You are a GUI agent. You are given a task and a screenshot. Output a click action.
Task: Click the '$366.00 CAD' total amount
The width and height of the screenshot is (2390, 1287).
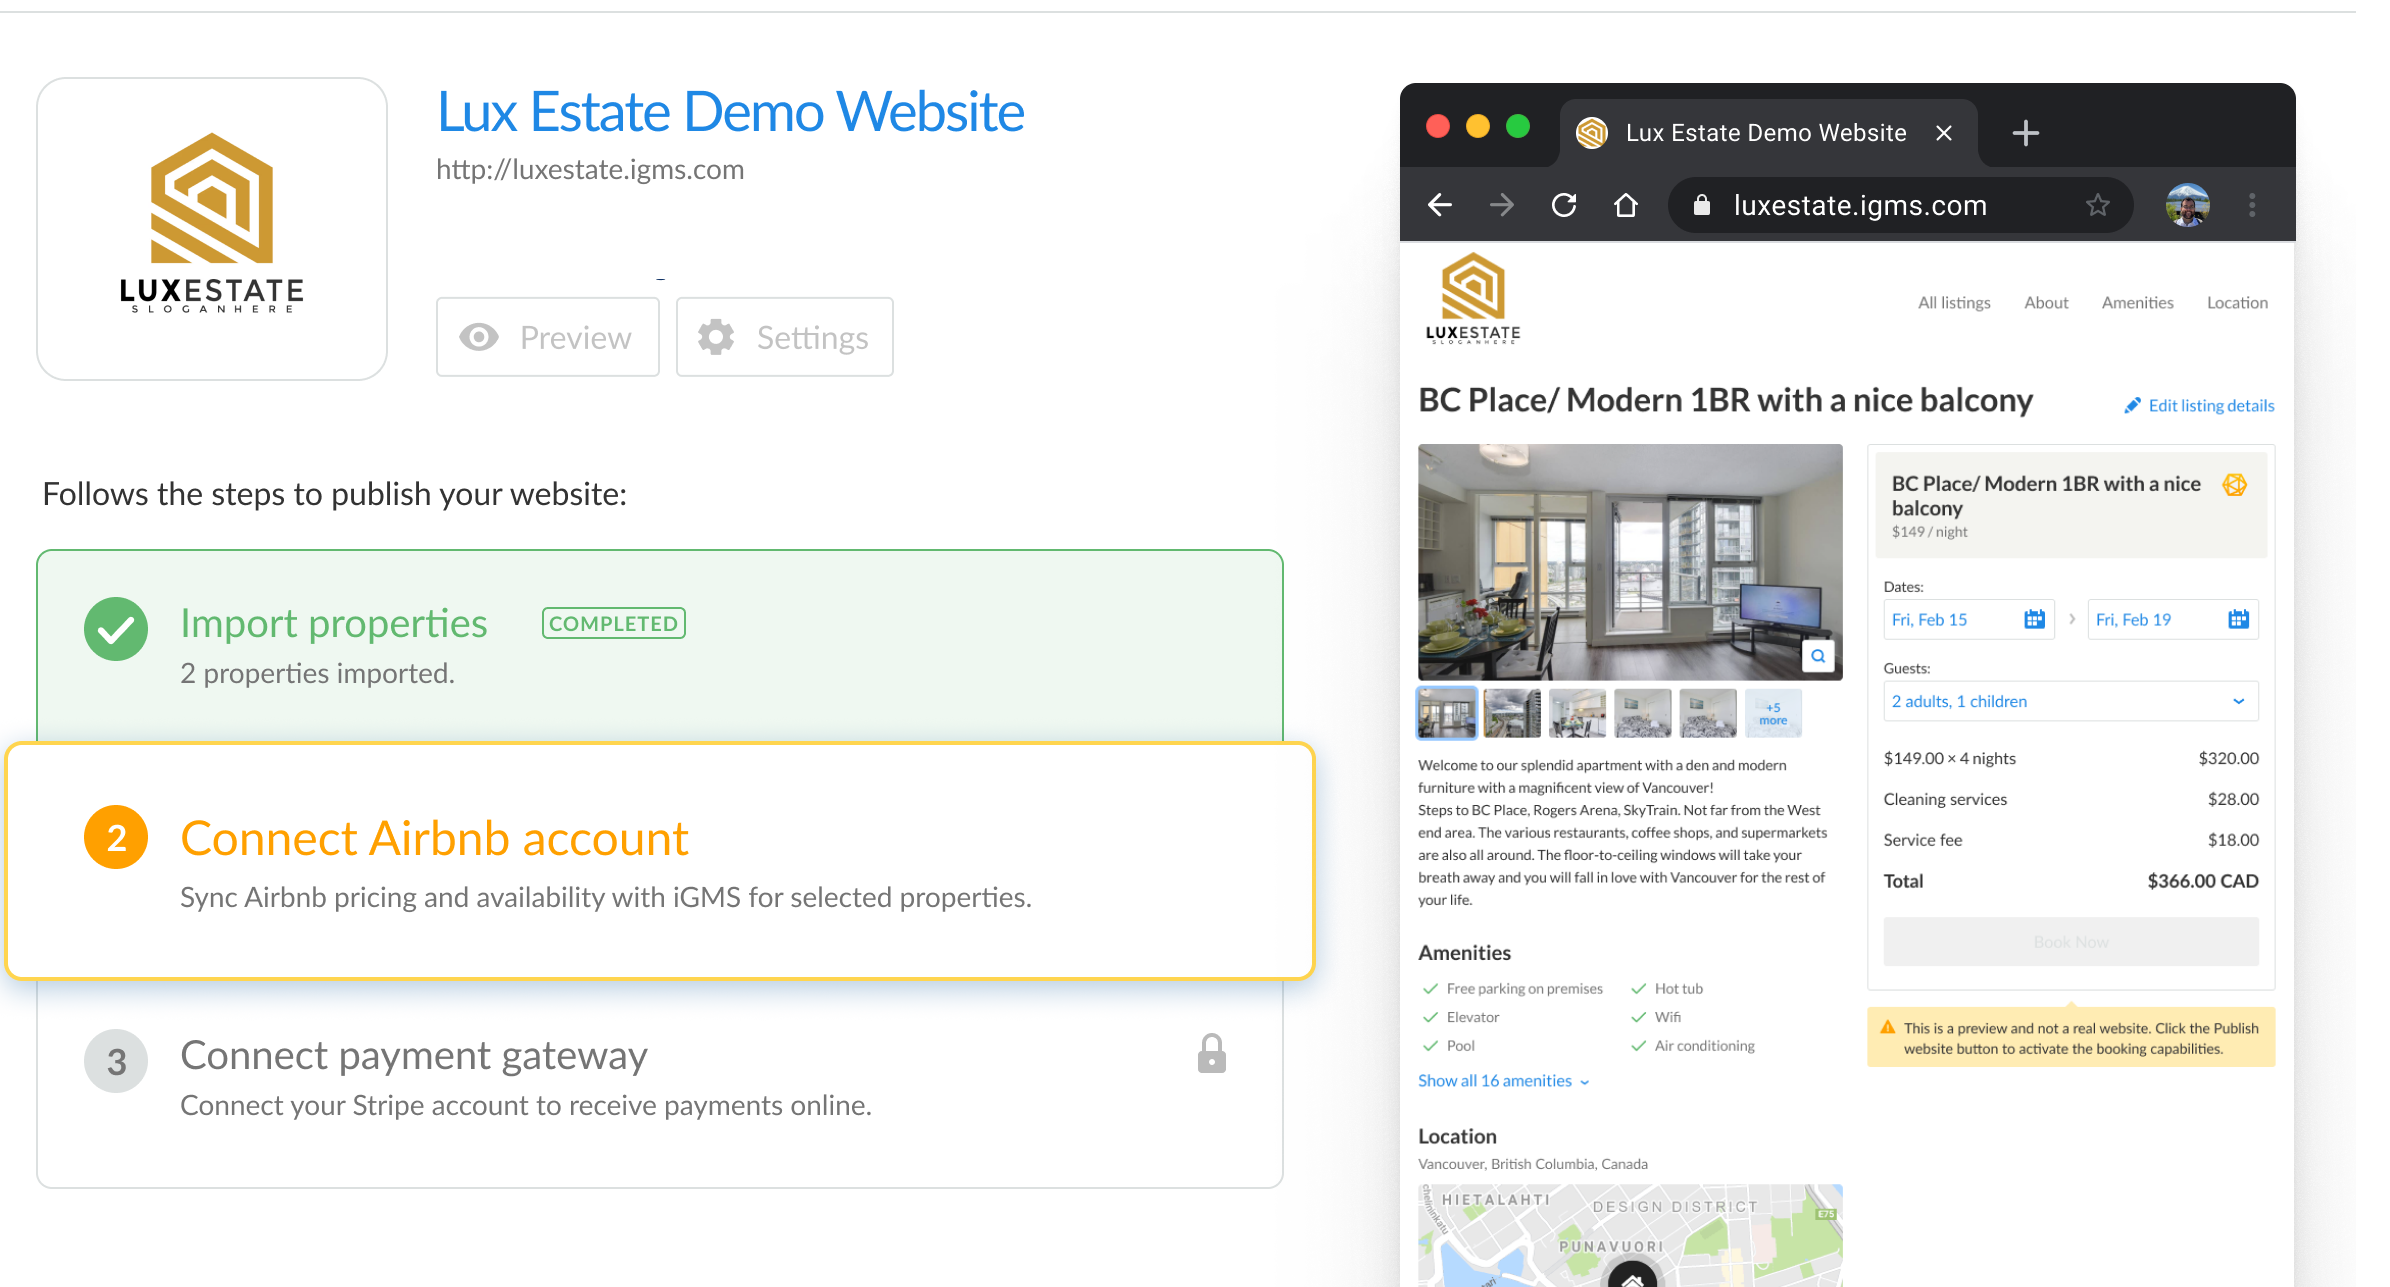click(x=2203, y=881)
